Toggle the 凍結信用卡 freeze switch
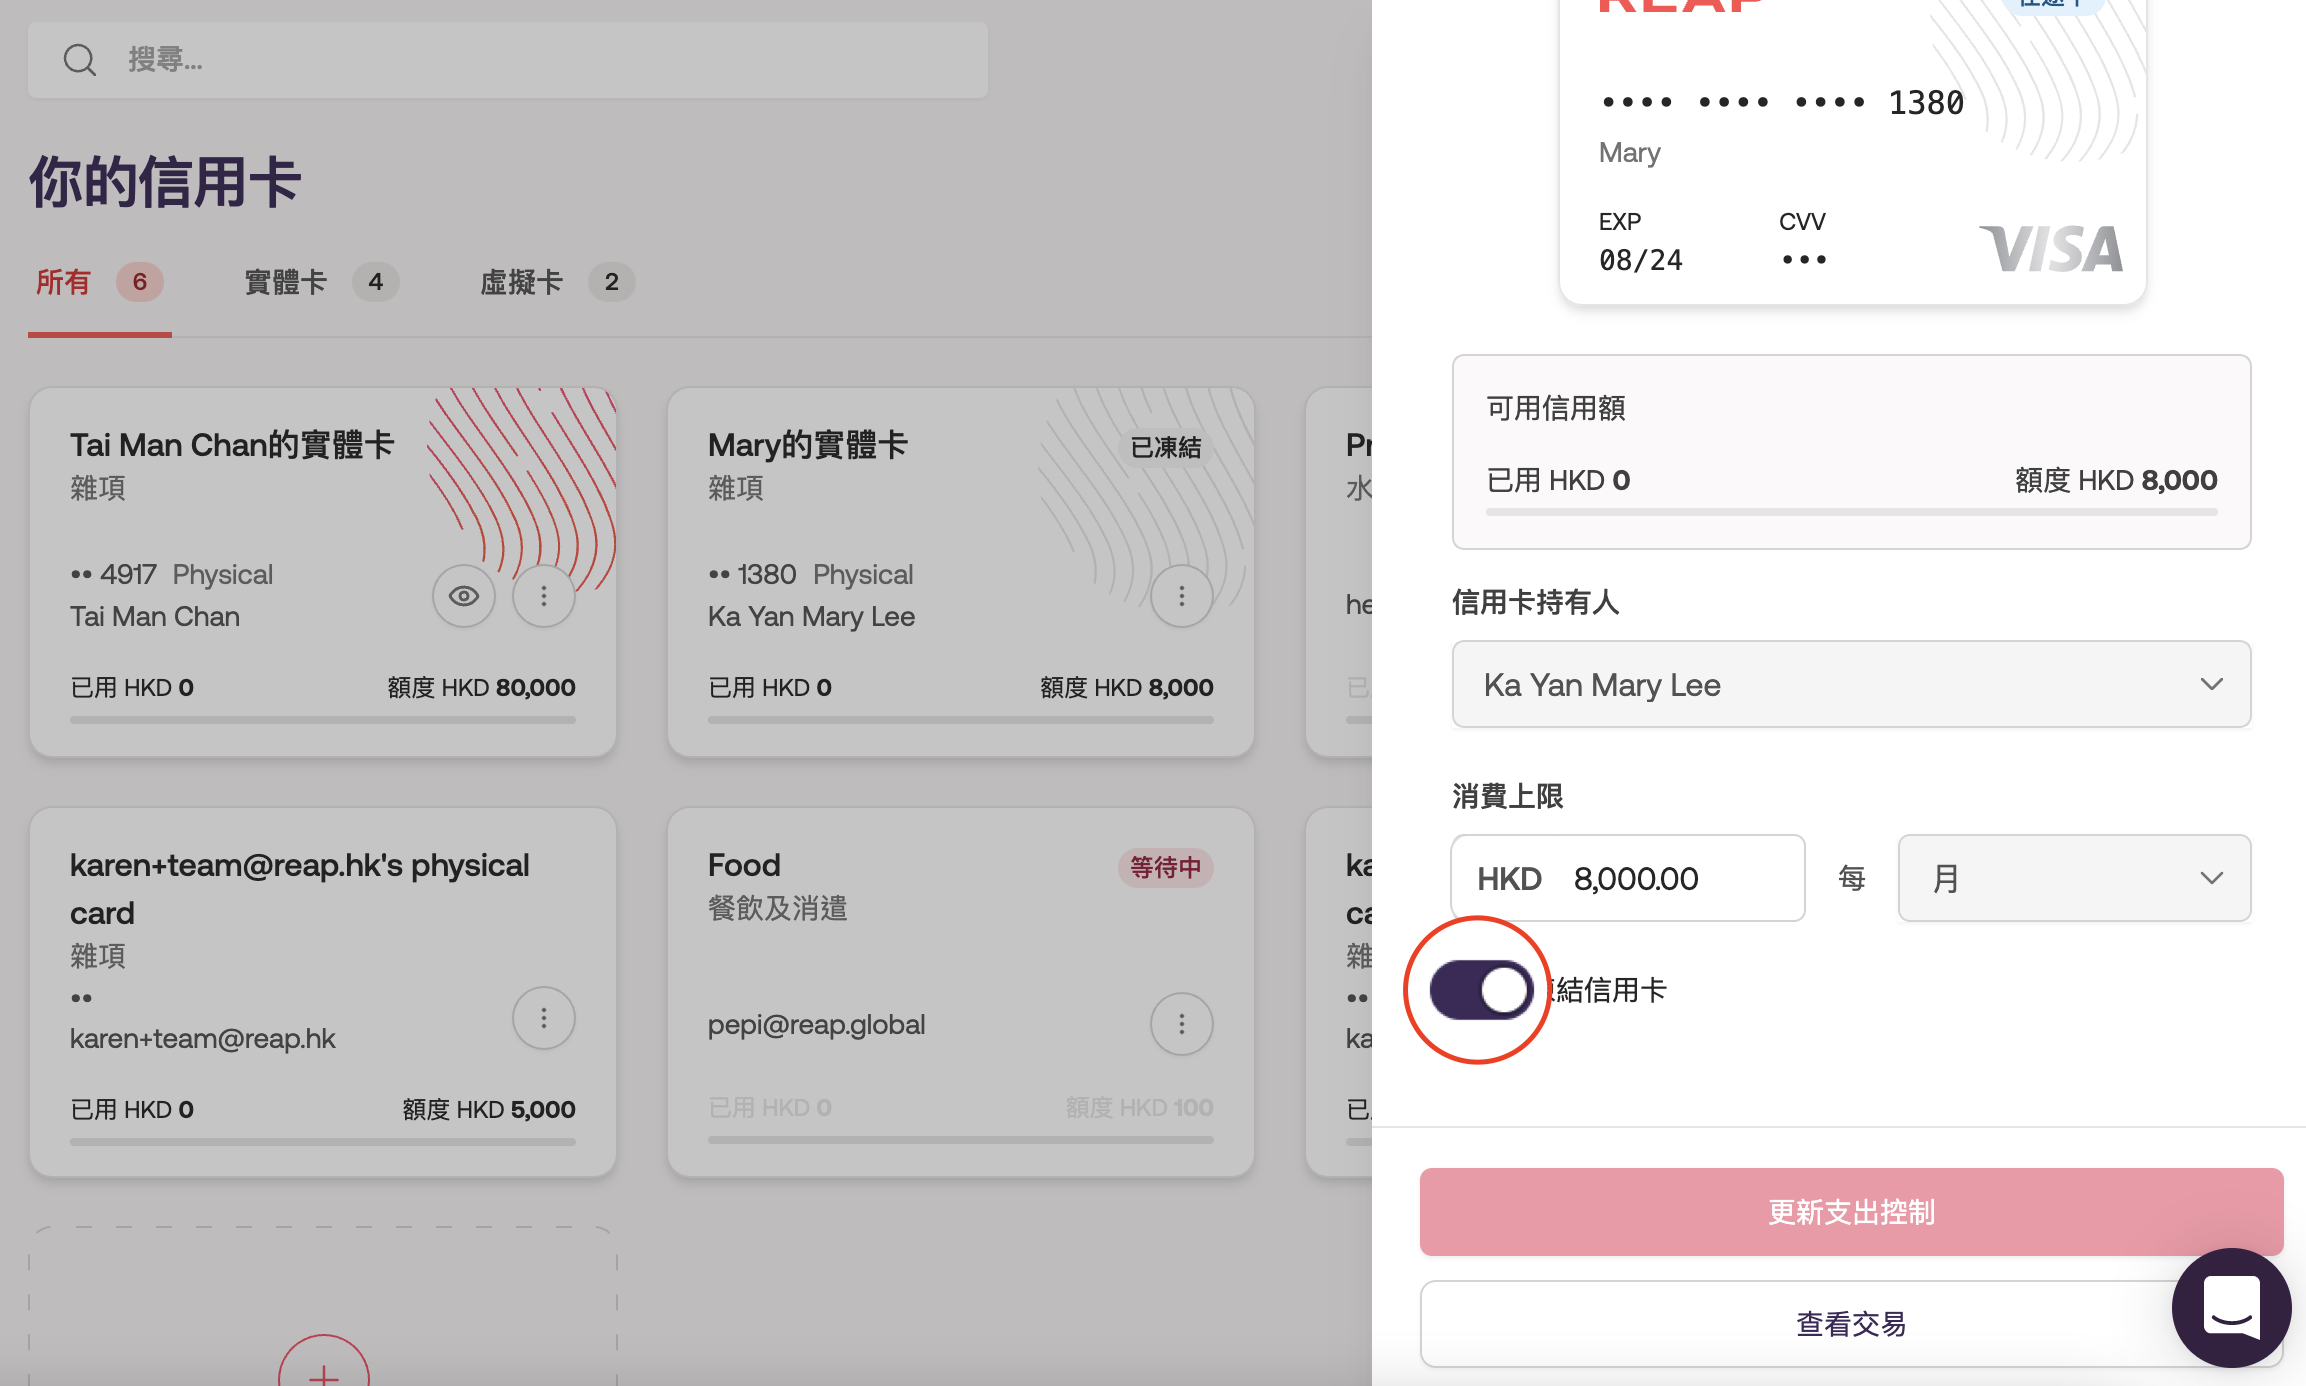This screenshot has width=2306, height=1386. pyautogui.click(x=1481, y=990)
